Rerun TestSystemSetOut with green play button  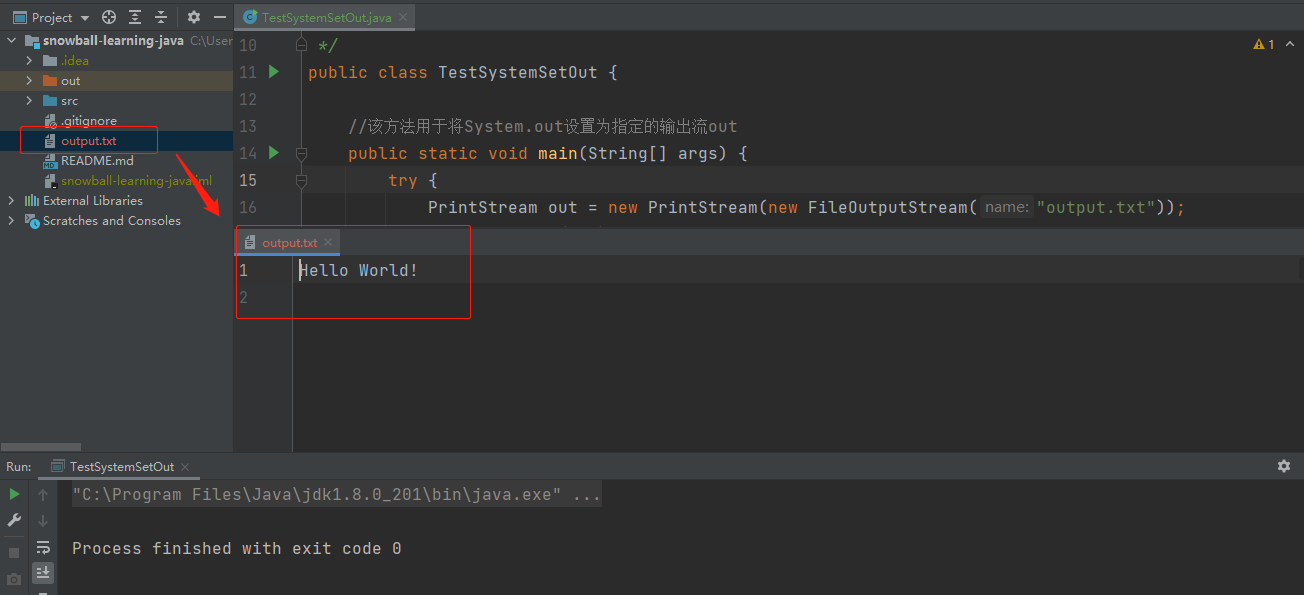pyautogui.click(x=14, y=494)
